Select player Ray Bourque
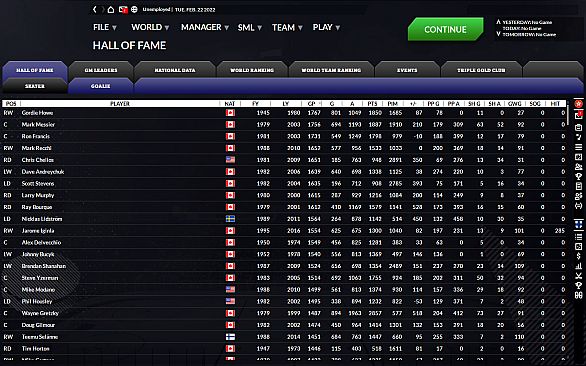Viewport: 586px width, 366px height. (x=37, y=207)
